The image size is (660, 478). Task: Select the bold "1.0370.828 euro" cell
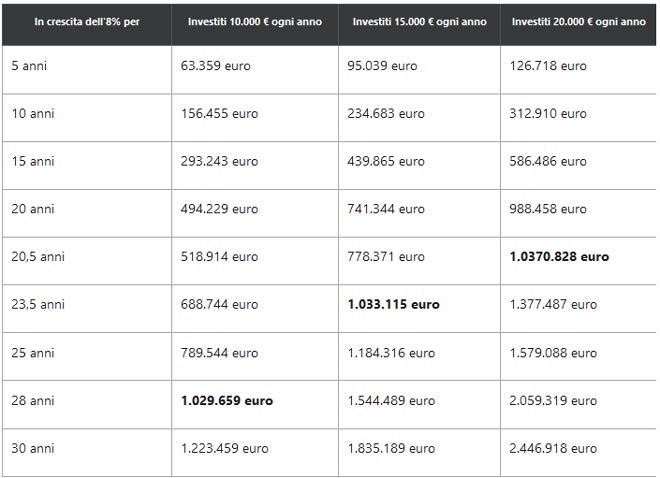(x=559, y=257)
